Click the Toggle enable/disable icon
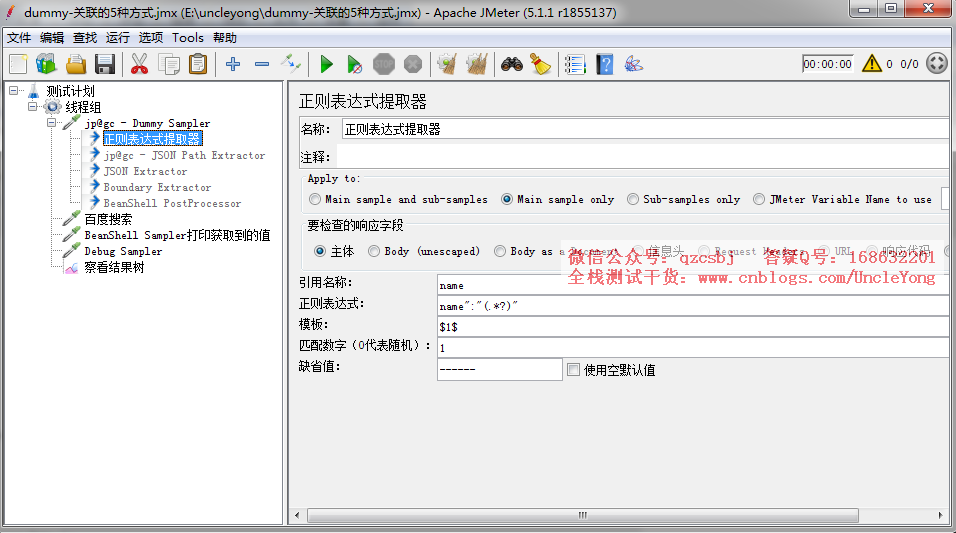Viewport: 956px width, 533px height. tap(291, 64)
